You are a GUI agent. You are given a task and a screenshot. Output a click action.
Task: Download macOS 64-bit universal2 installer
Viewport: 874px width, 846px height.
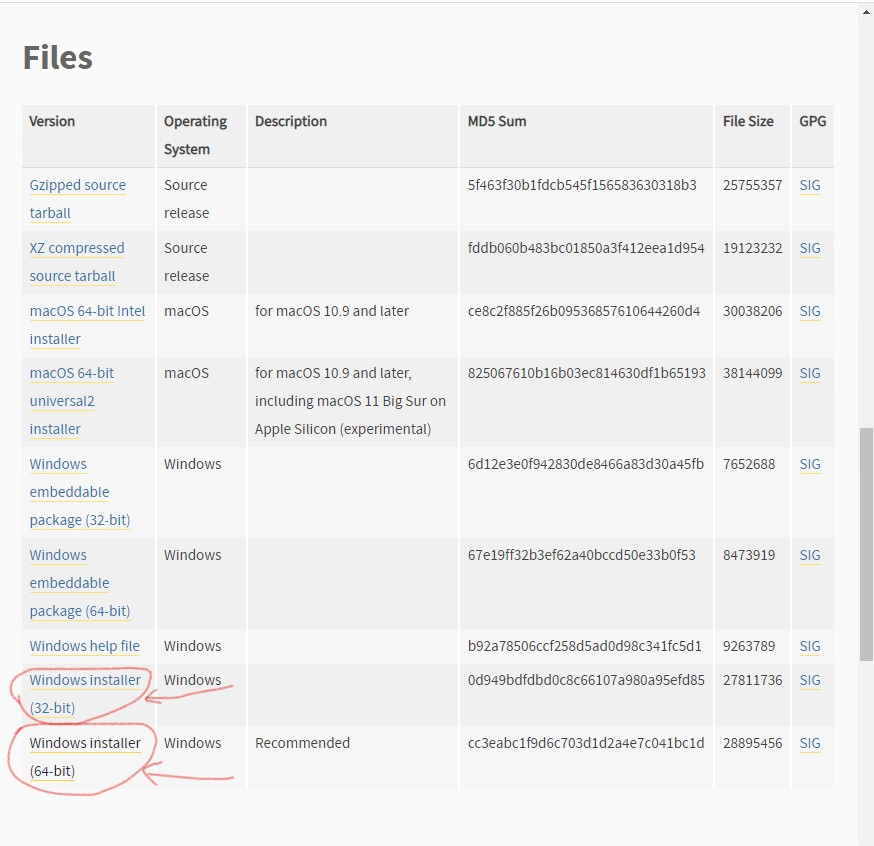(71, 401)
